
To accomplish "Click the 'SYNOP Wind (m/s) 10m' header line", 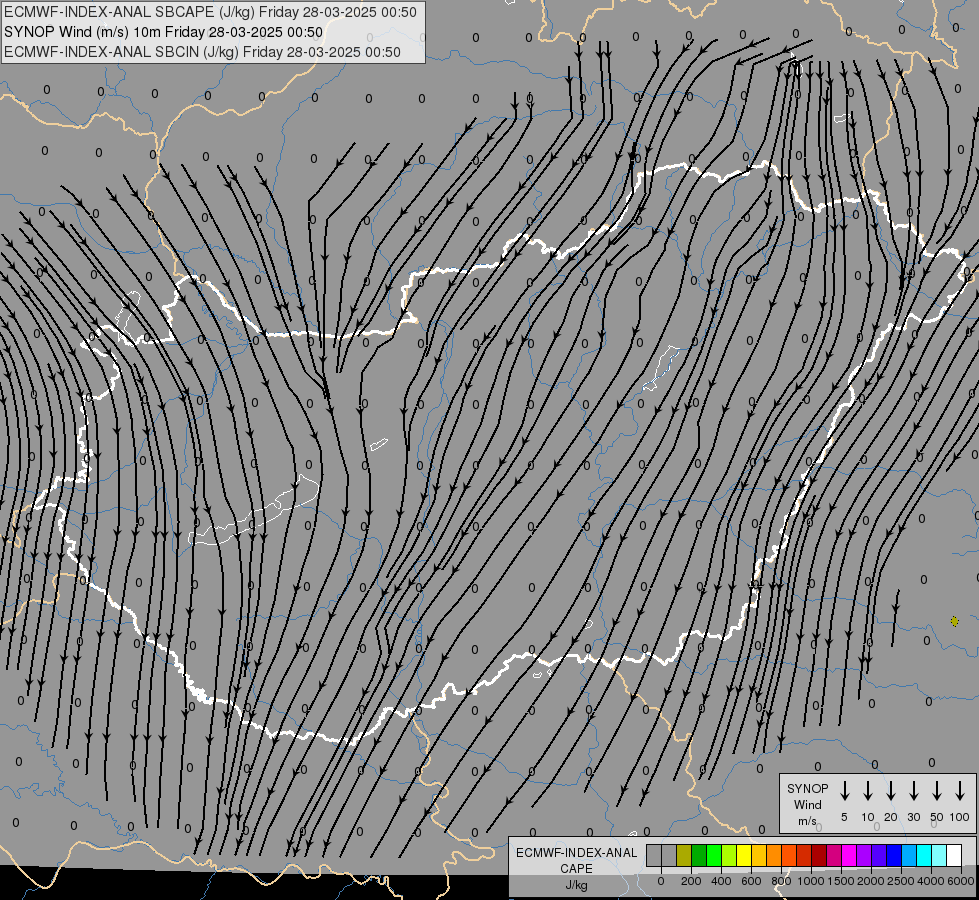I will [163, 32].
